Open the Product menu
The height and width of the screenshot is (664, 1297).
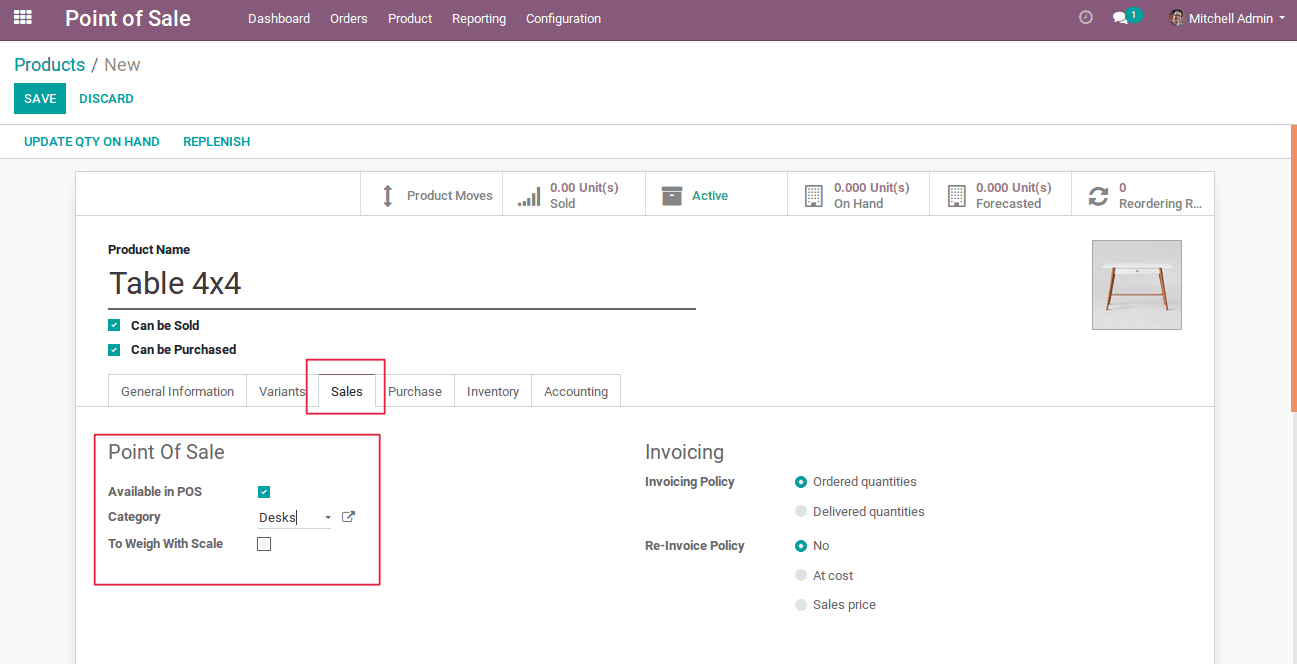click(410, 18)
